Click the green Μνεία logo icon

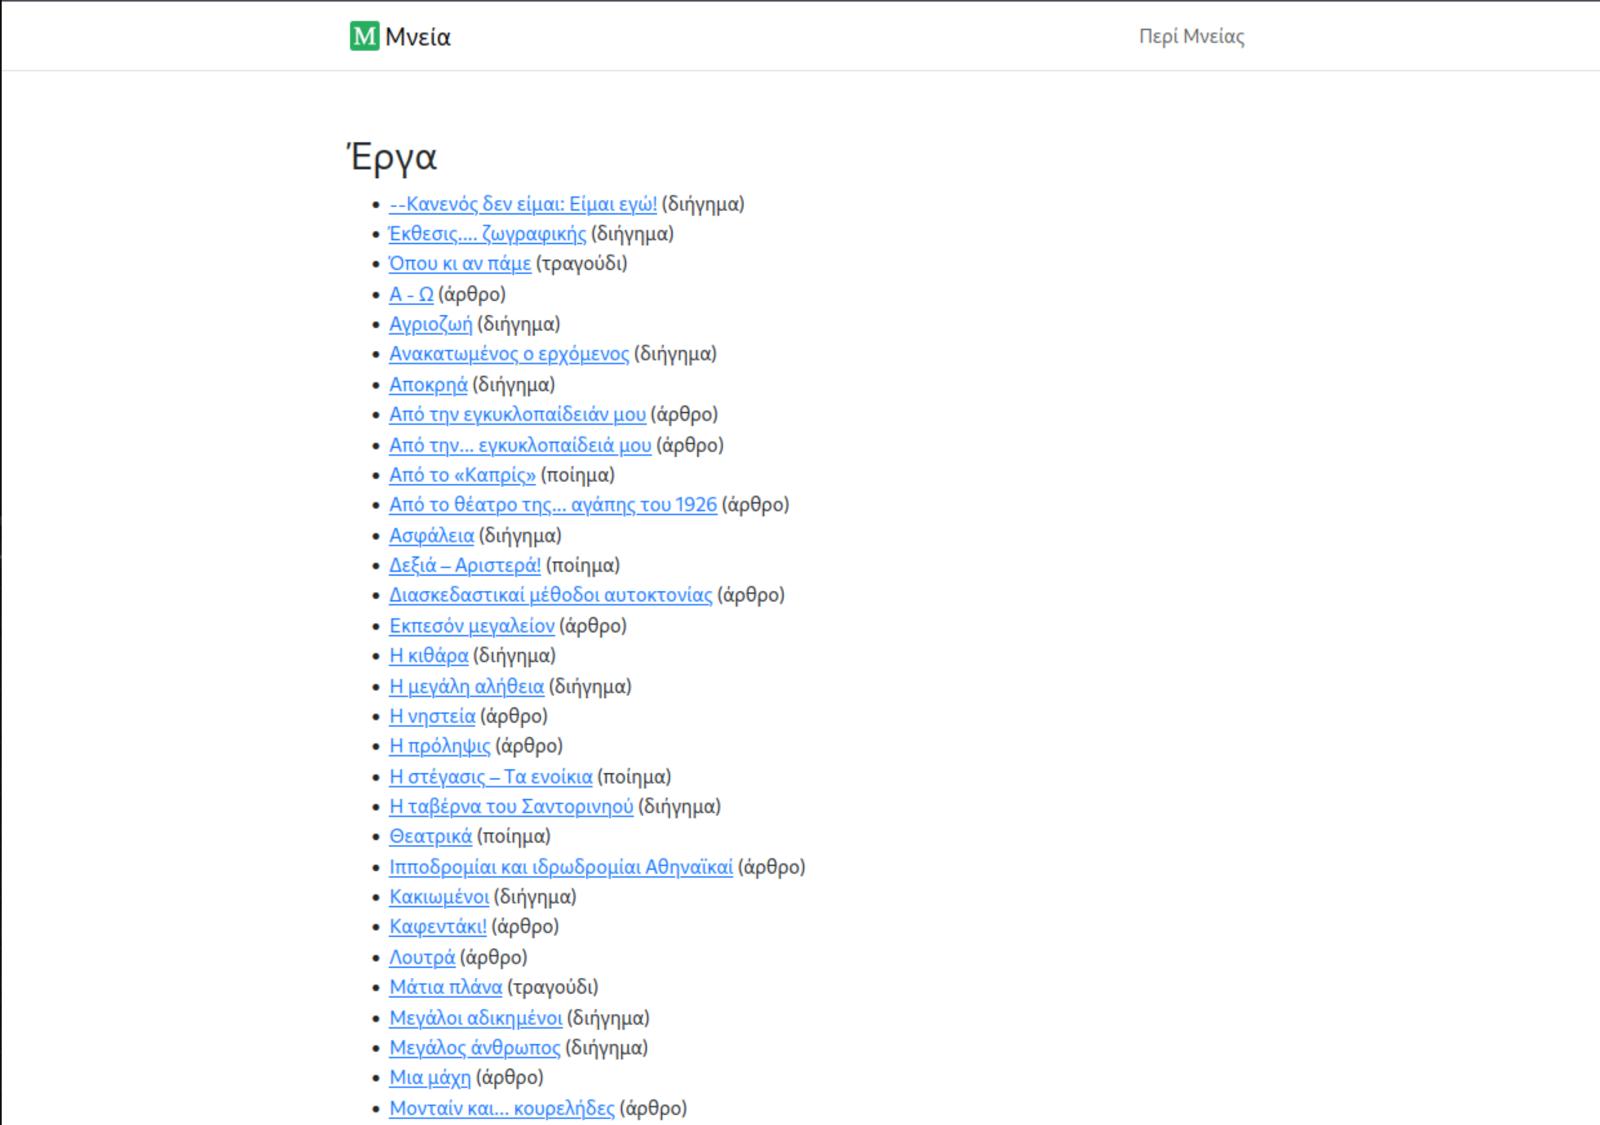[x=364, y=37]
